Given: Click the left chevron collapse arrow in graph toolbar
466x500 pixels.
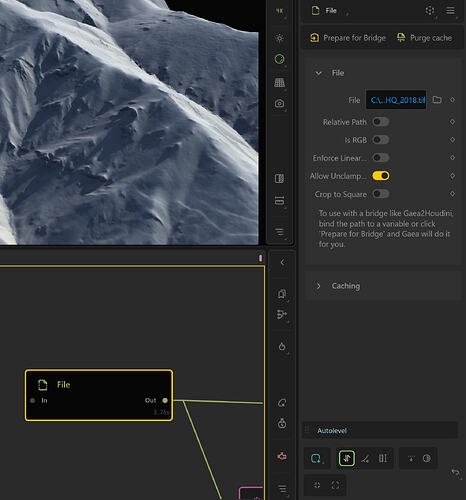Looking at the screenshot, I should tap(282, 262).
